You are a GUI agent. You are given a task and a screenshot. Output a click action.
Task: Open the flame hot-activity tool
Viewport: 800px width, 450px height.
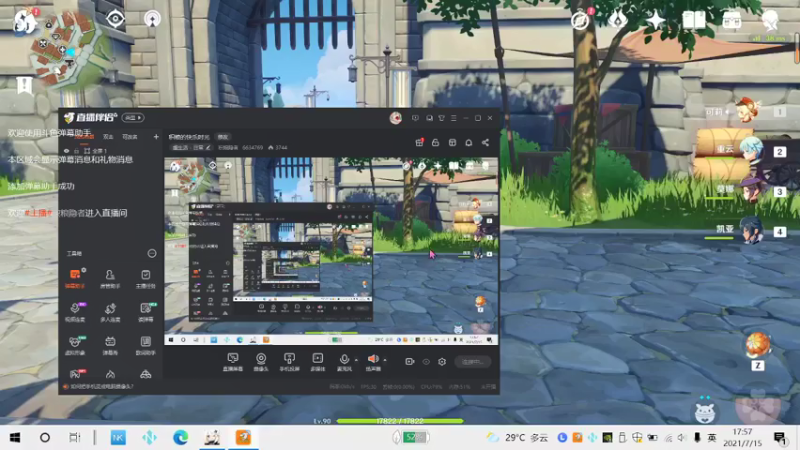(110, 374)
